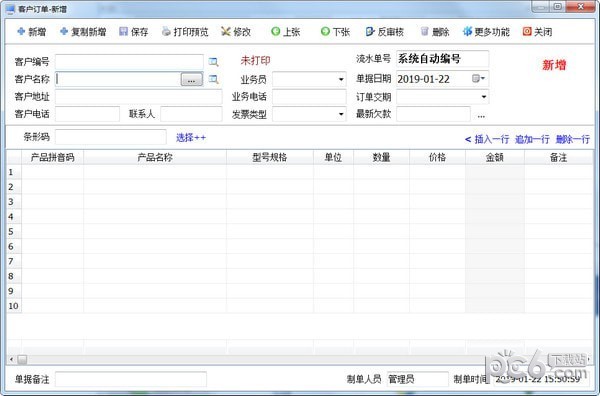Click the 复制新增 toolbar button
The image size is (600, 396).
pos(83,32)
